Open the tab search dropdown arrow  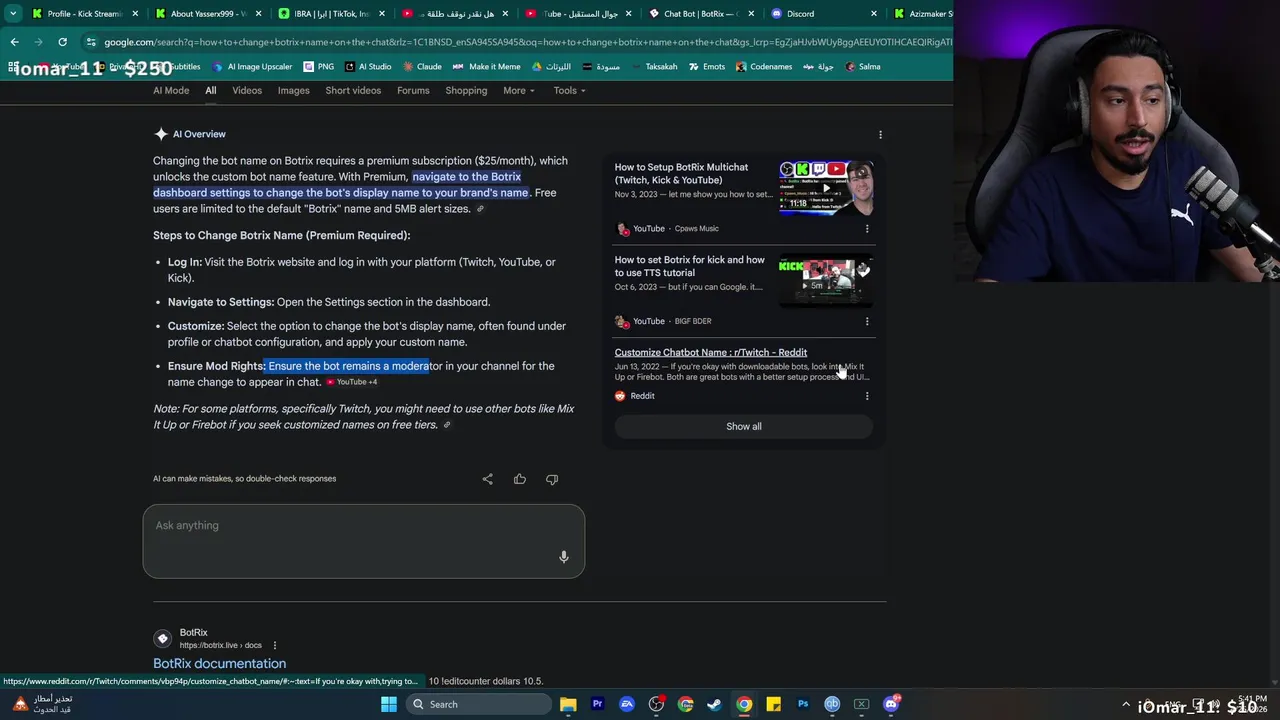[x=13, y=14]
